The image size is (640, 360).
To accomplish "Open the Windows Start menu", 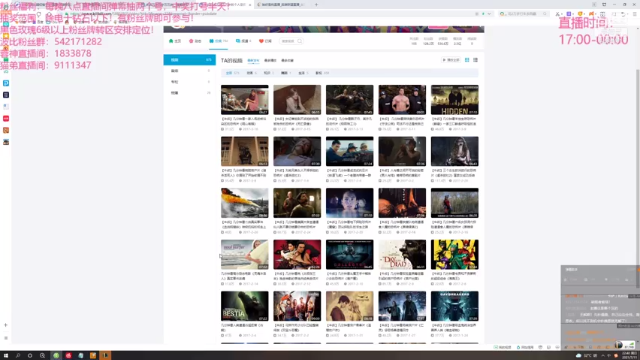I will [x=6, y=356].
